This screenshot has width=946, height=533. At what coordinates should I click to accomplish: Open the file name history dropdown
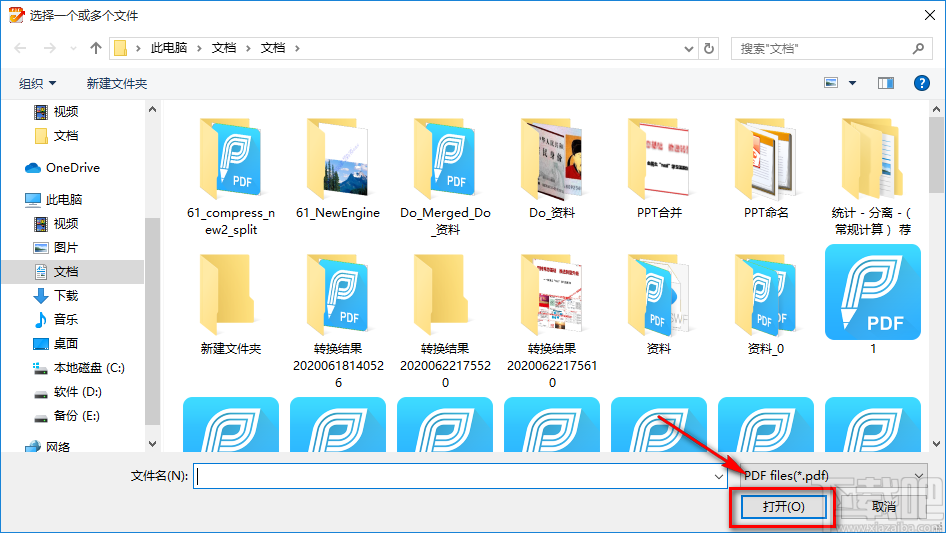click(719, 476)
